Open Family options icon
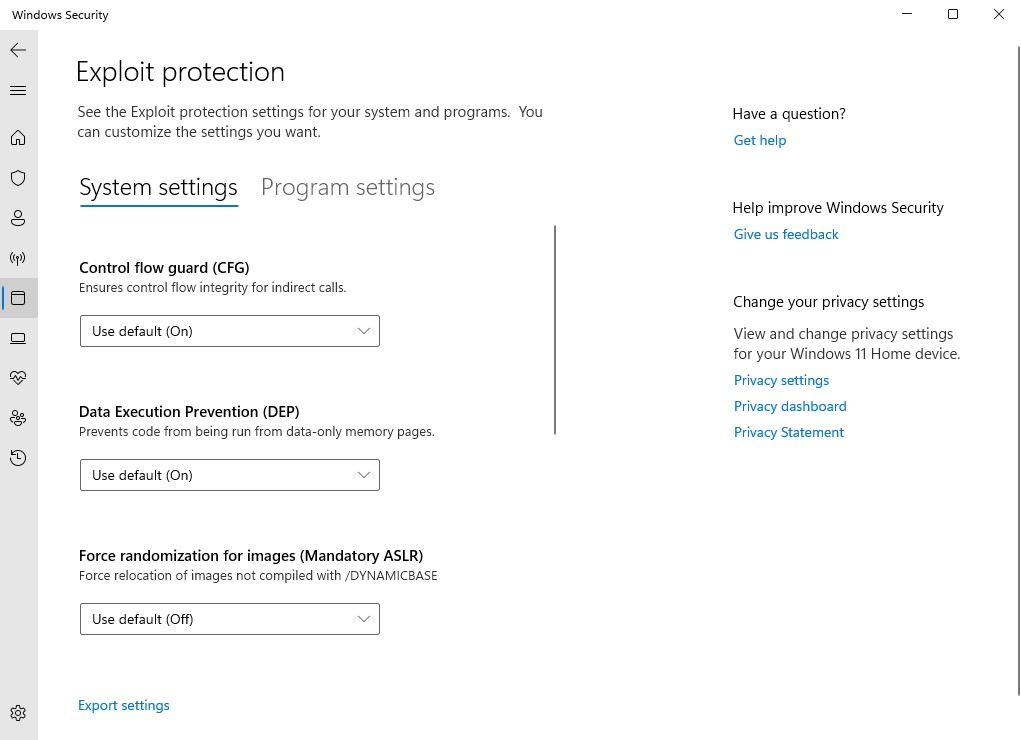This screenshot has height=740, width=1021. pyautogui.click(x=18, y=418)
